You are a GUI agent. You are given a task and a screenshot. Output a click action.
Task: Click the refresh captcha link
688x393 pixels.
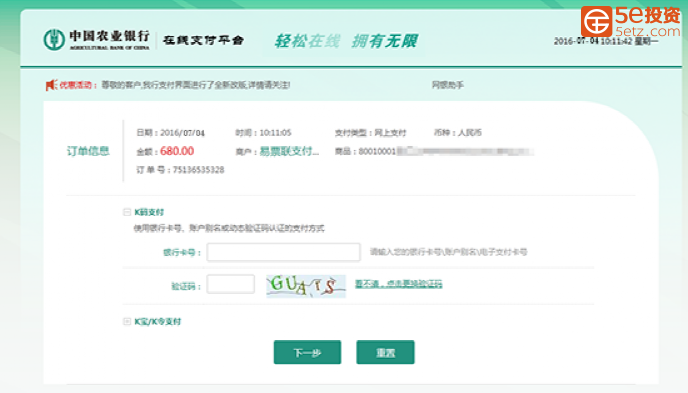pos(398,284)
